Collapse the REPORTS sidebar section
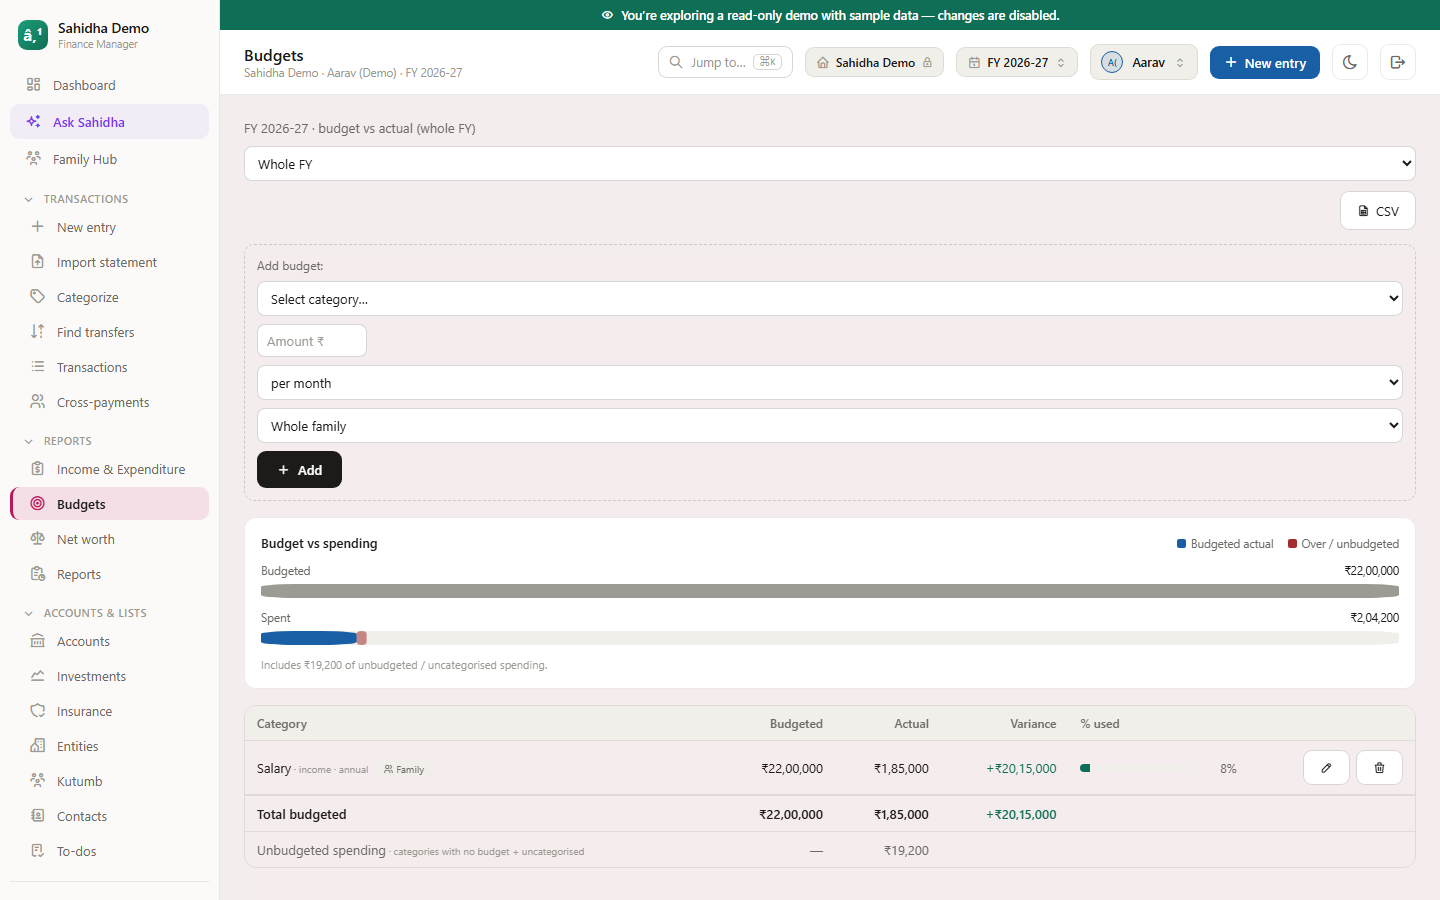The image size is (1440, 900). click(68, 441)
